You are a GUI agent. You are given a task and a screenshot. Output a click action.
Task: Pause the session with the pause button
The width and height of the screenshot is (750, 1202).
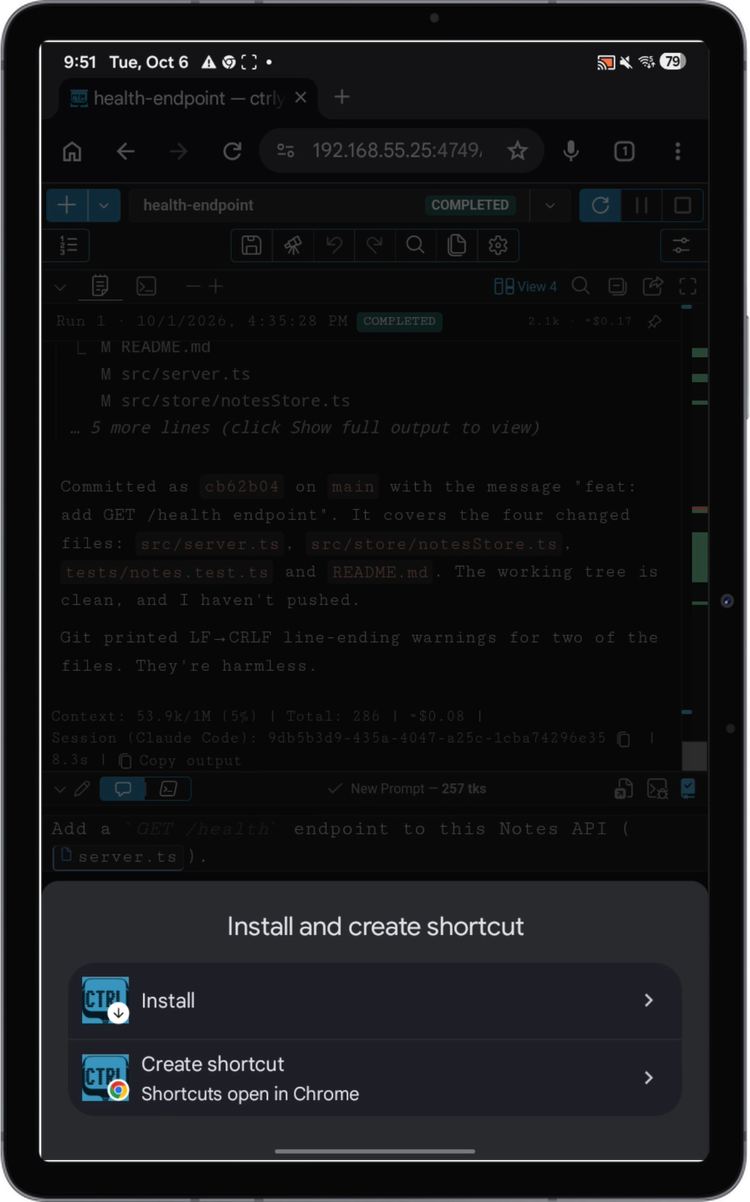tap(641, 205)
